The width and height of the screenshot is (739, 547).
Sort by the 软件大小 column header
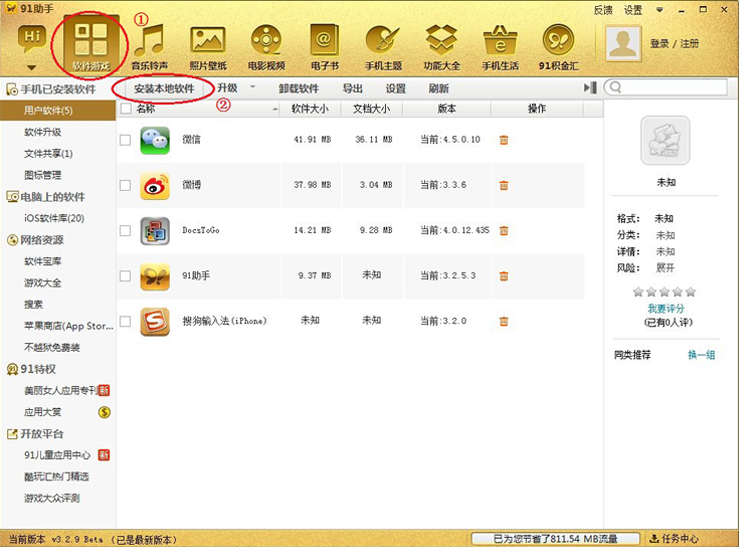click(x=310, y=109)
